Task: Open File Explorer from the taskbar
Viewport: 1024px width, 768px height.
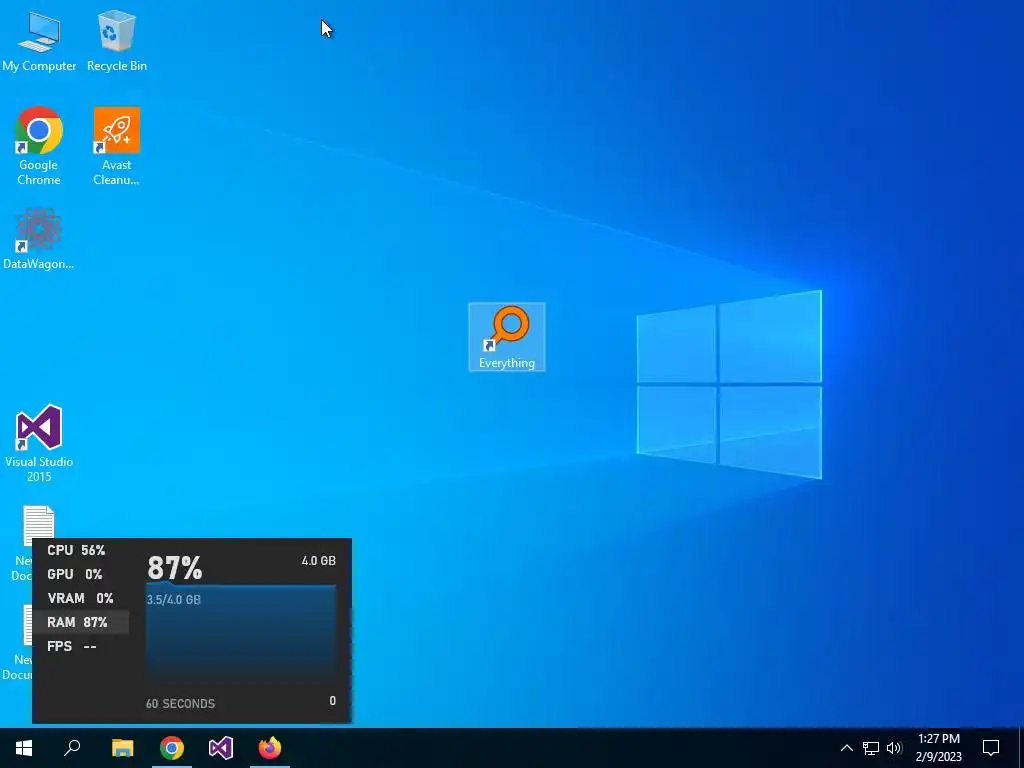Action: 123,748
